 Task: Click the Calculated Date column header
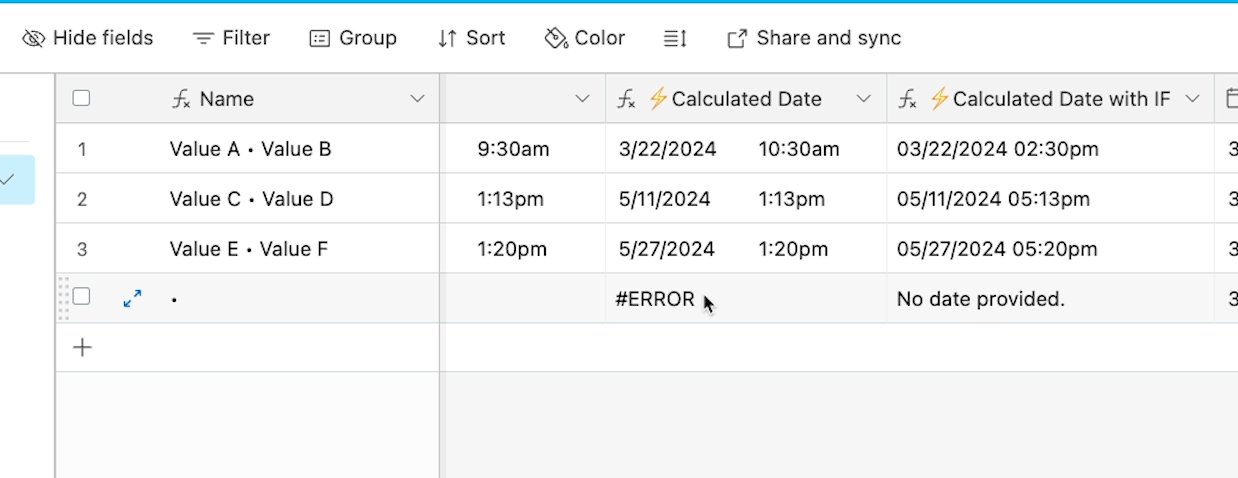pos(746,99)
